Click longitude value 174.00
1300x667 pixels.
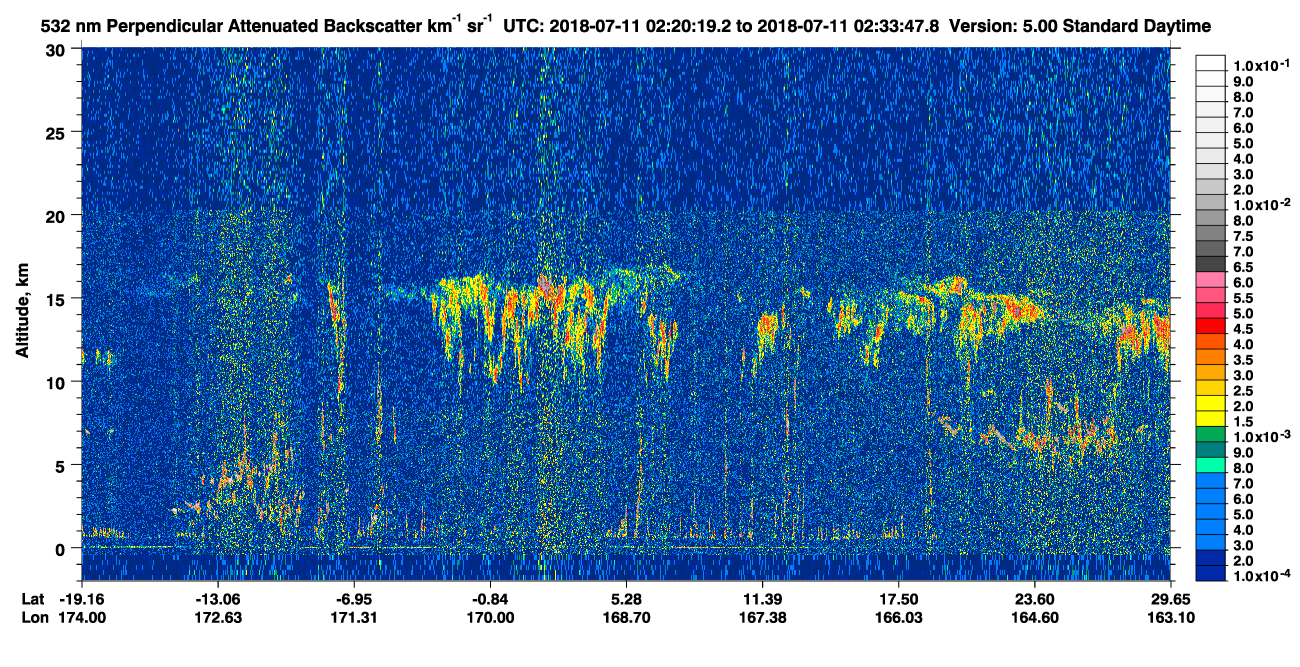[x=81, y=617]
